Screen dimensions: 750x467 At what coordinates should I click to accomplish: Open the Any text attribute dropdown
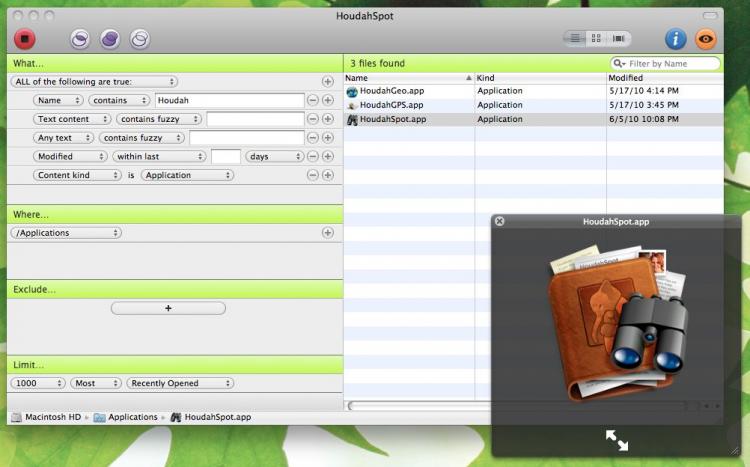64,137
